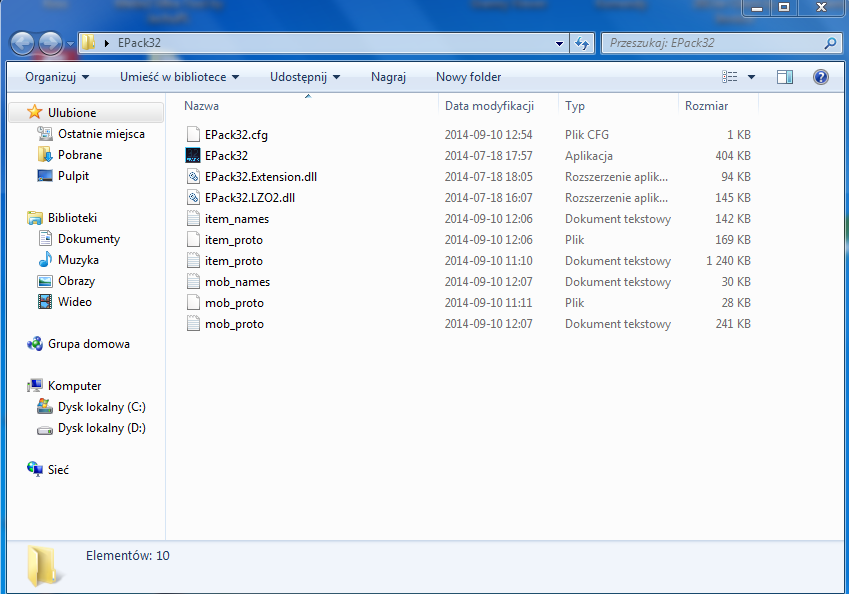Open the Muzyka library

coord(78,260)
